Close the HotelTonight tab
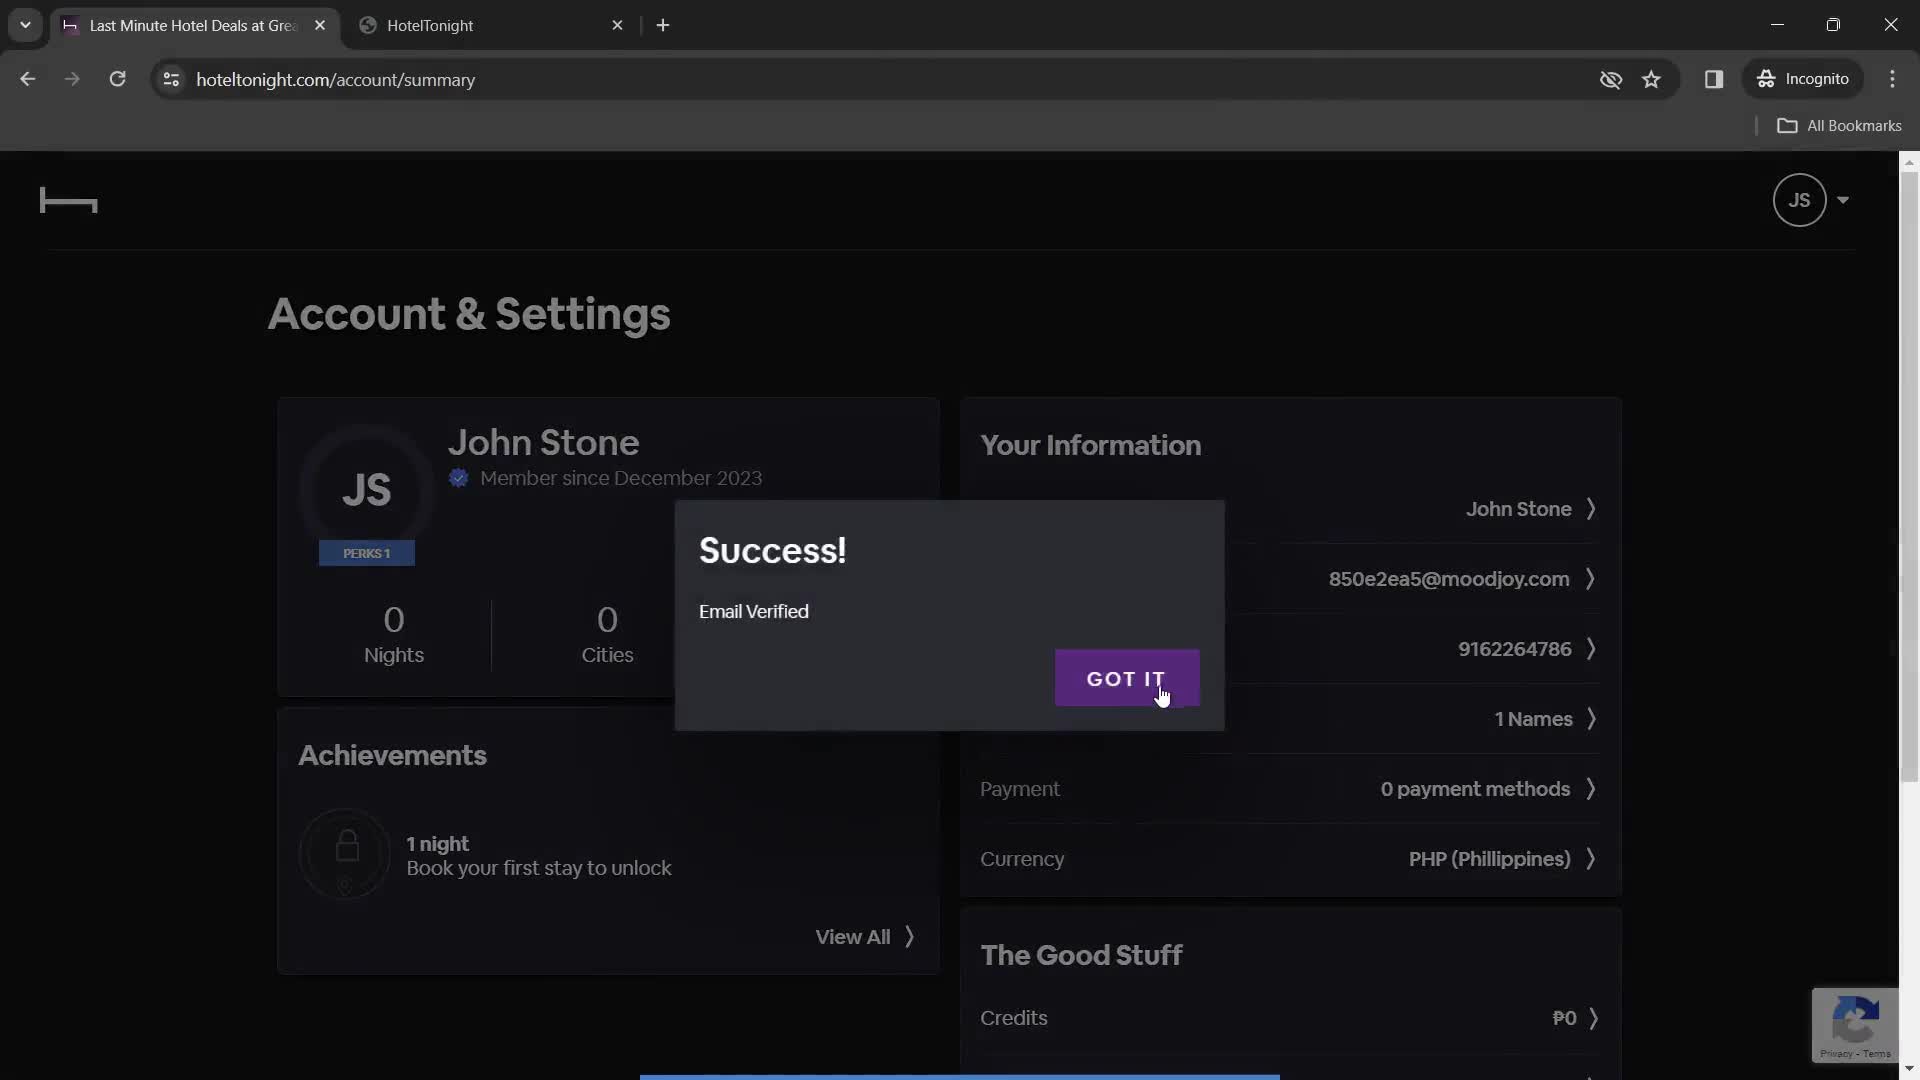 click(617, 25)
